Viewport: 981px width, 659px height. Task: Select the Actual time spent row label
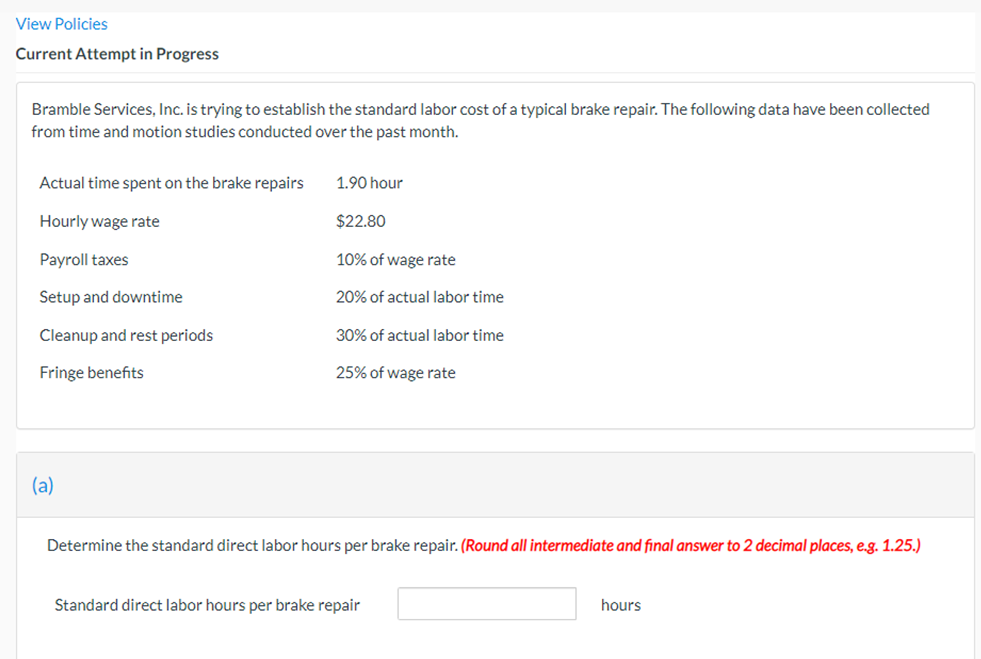(x=171, y=182)
